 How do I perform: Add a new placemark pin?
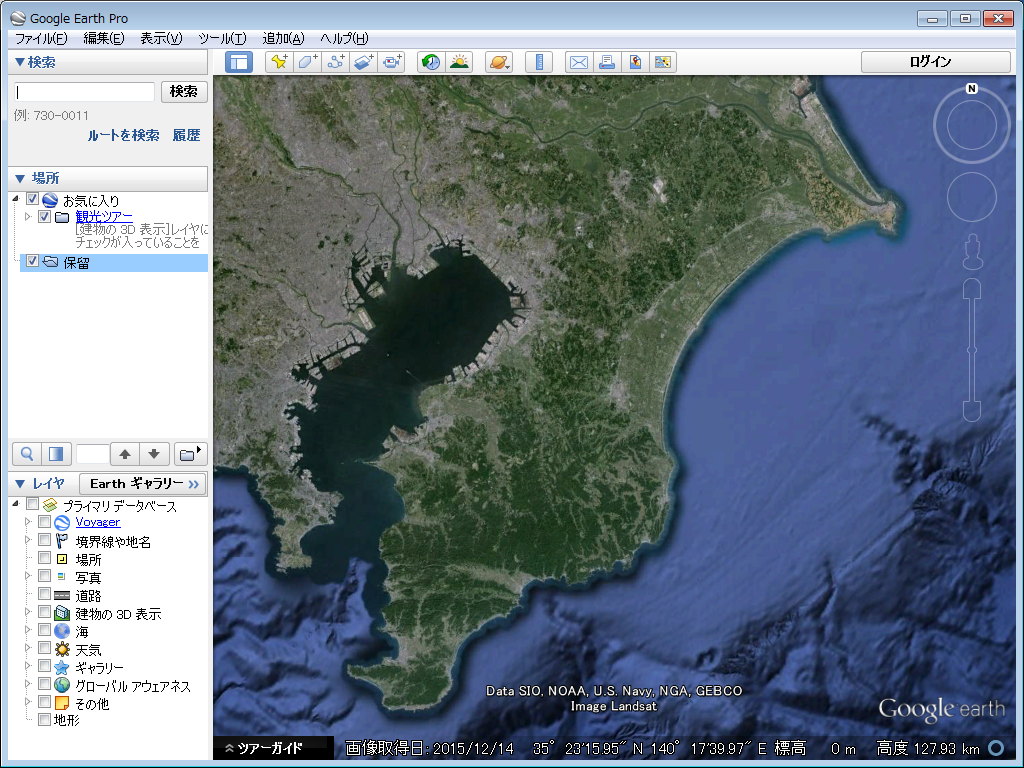pyautogui.click(x=280, y=63)
